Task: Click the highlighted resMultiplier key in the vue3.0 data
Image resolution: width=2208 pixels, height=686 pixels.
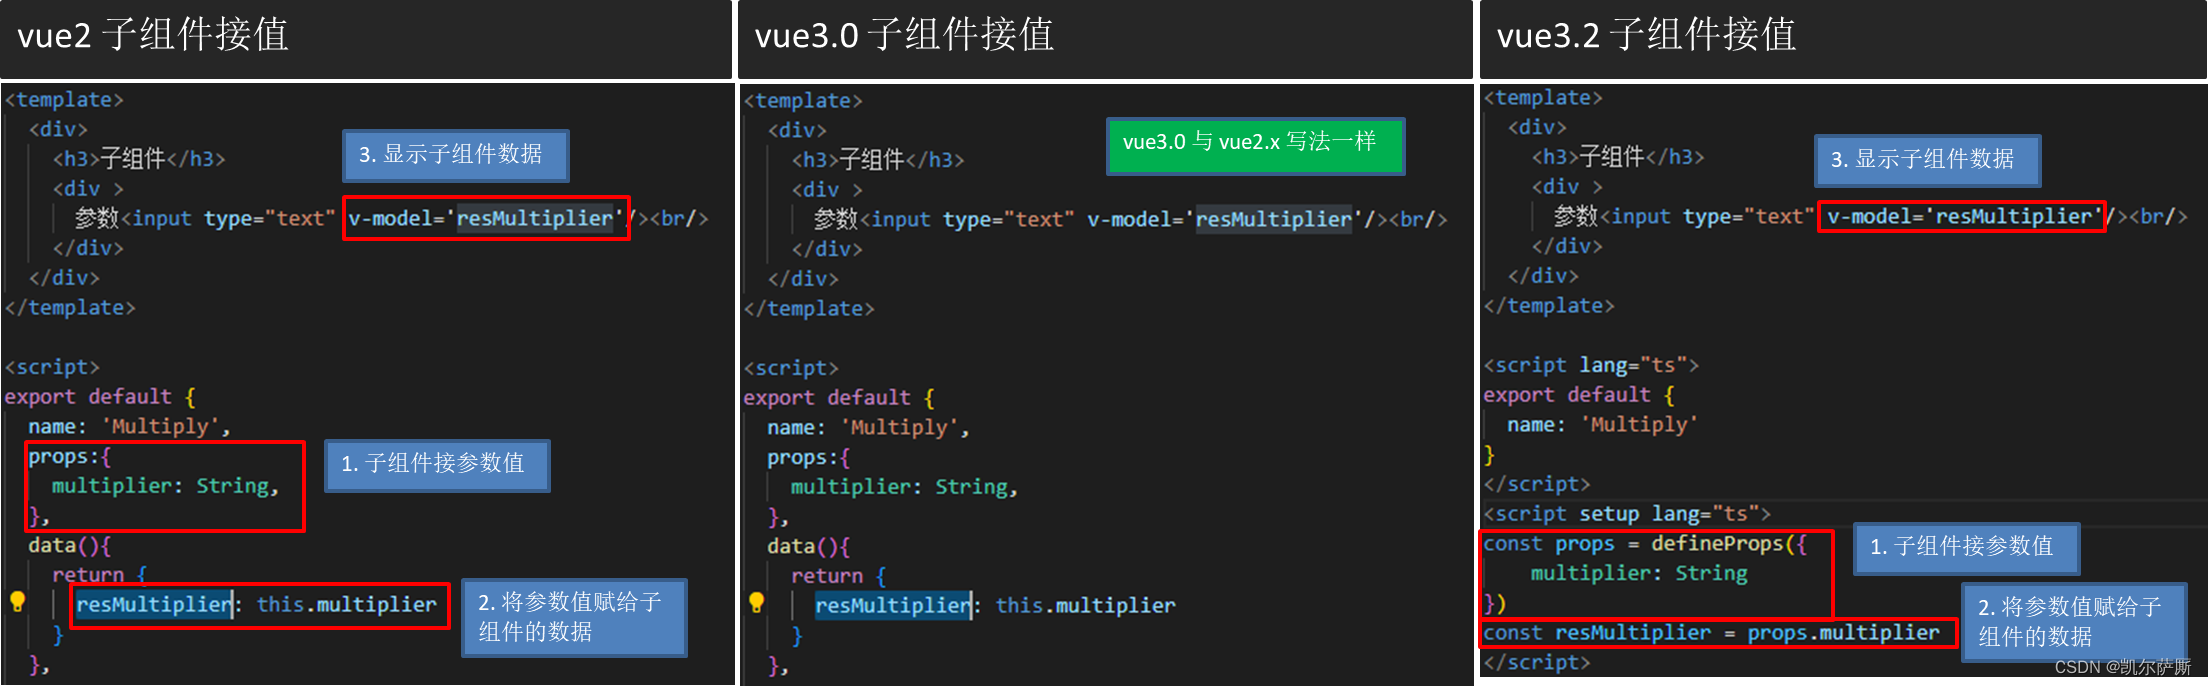Action: click(x=893, y=605)
